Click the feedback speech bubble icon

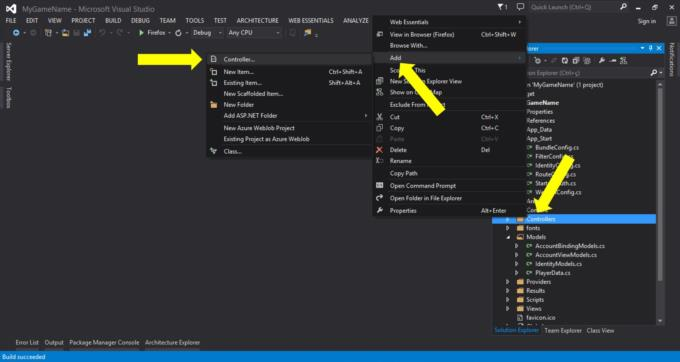point(520,7)
